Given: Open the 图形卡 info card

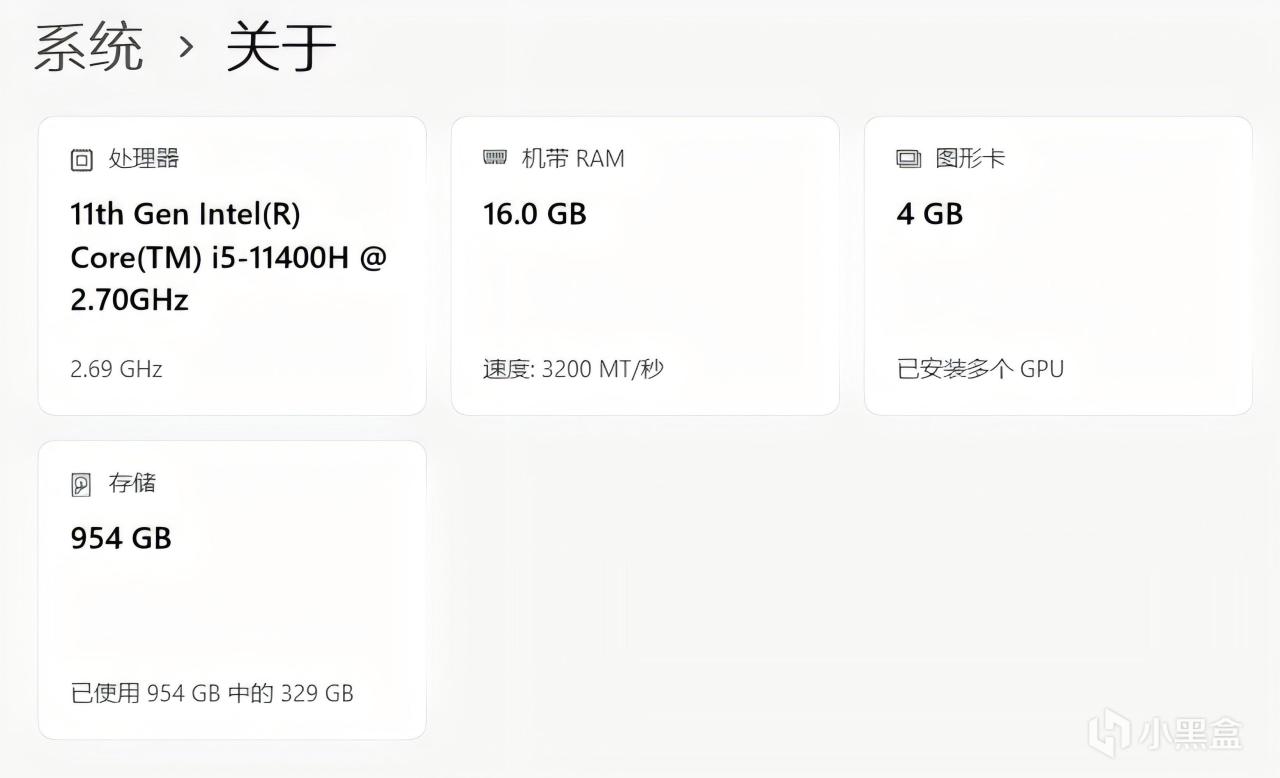Looking at the screenshot, I should pos(1058,265).
